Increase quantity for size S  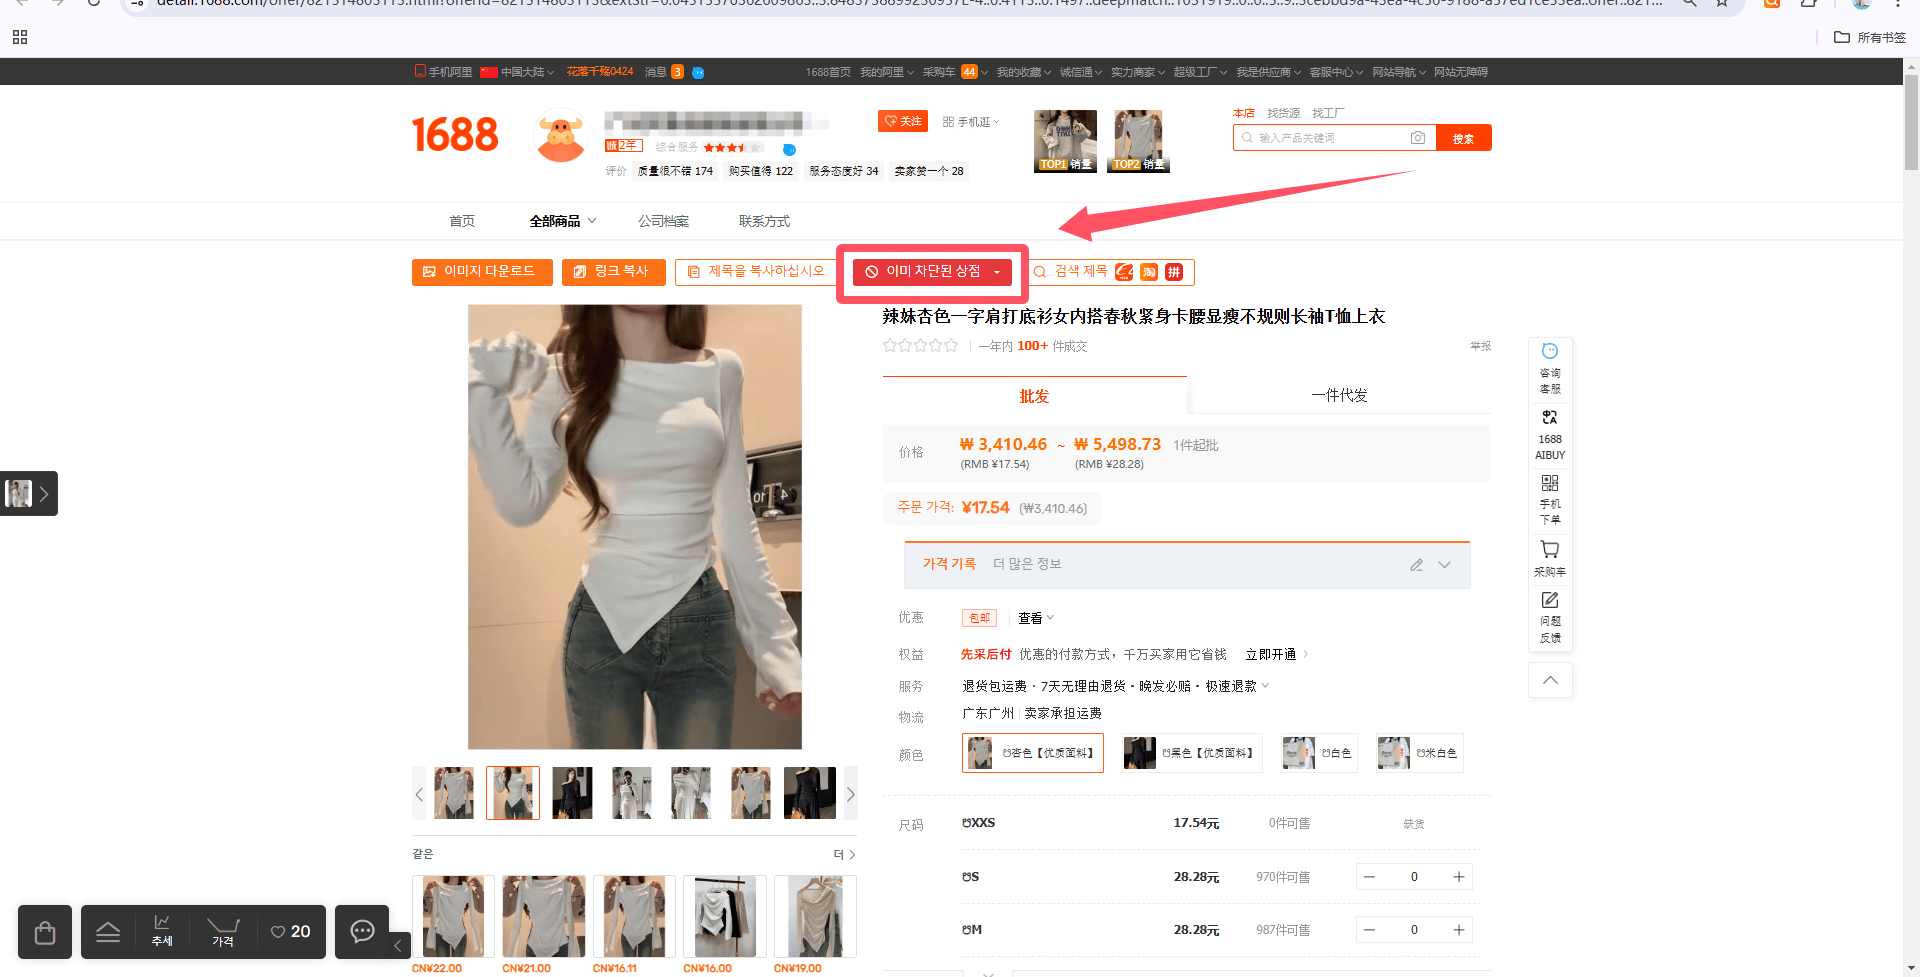click(x=1459, y=877)
